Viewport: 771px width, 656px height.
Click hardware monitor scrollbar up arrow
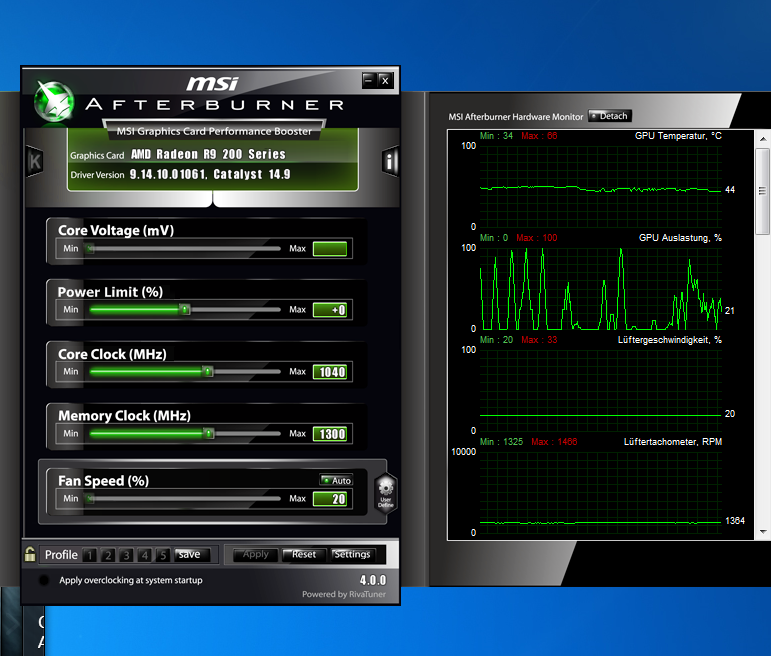tap(763, 139)
